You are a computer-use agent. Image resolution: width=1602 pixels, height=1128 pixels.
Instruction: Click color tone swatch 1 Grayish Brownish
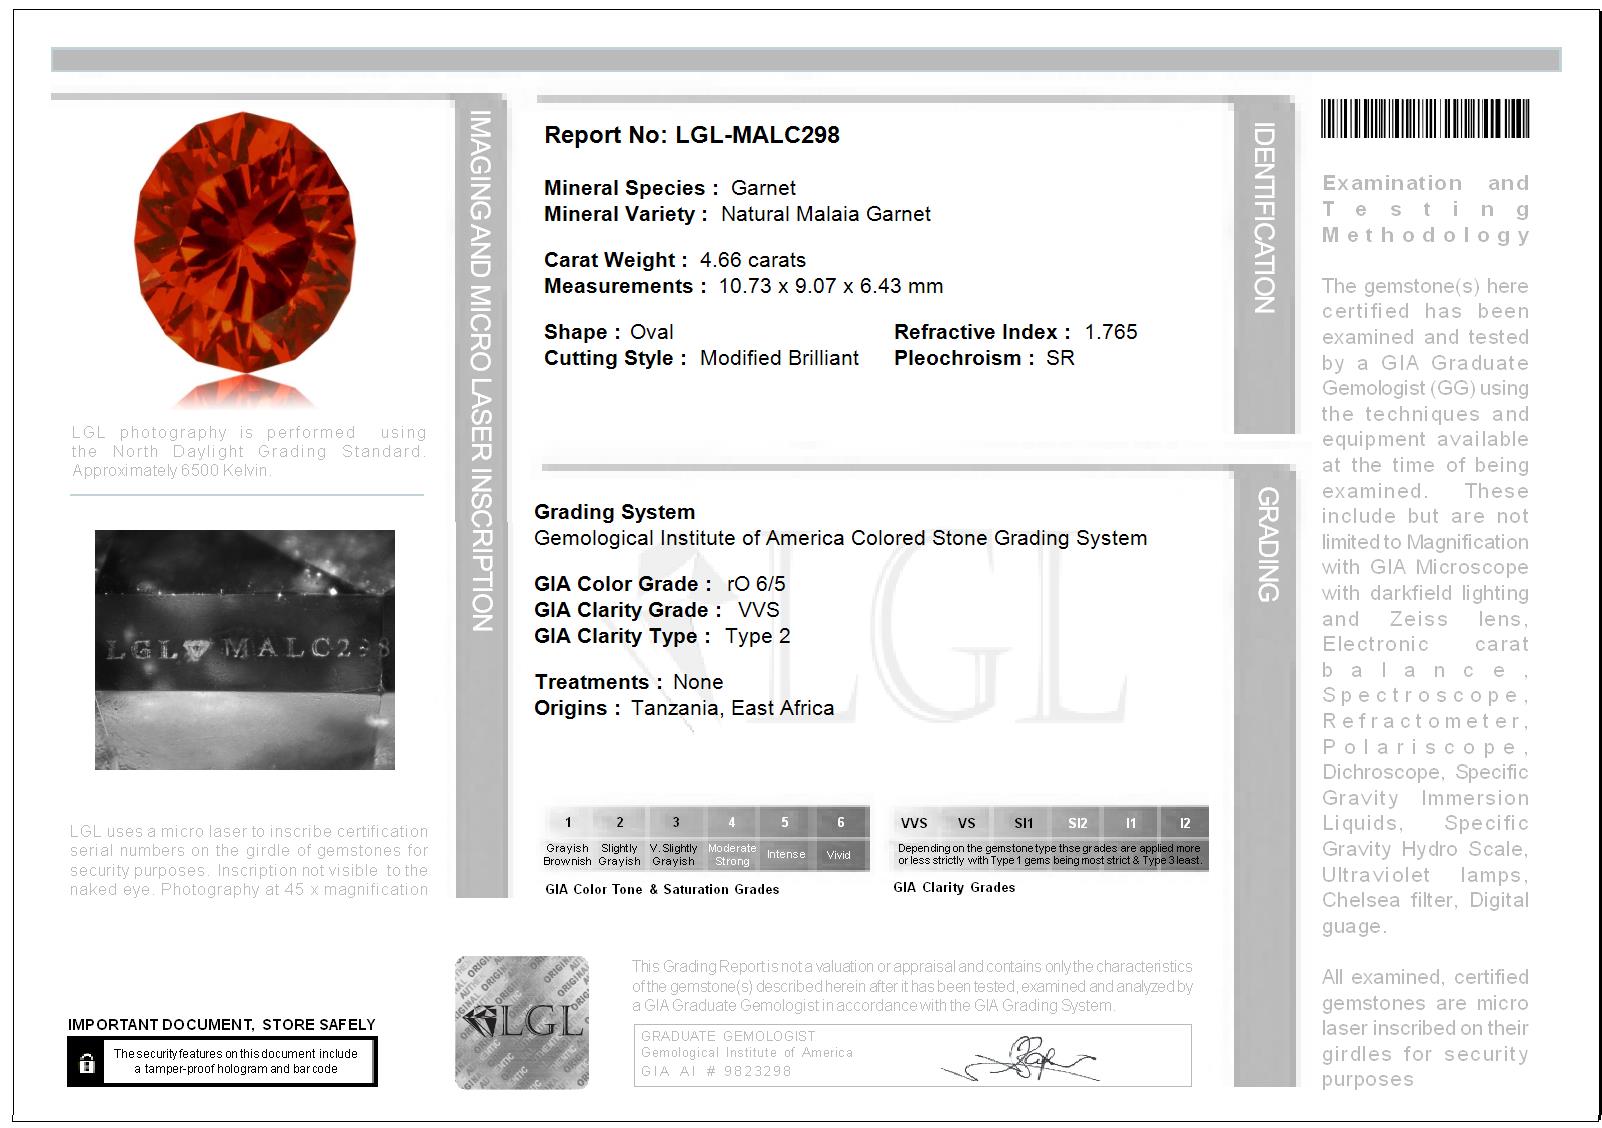click(x=567, y=838)
